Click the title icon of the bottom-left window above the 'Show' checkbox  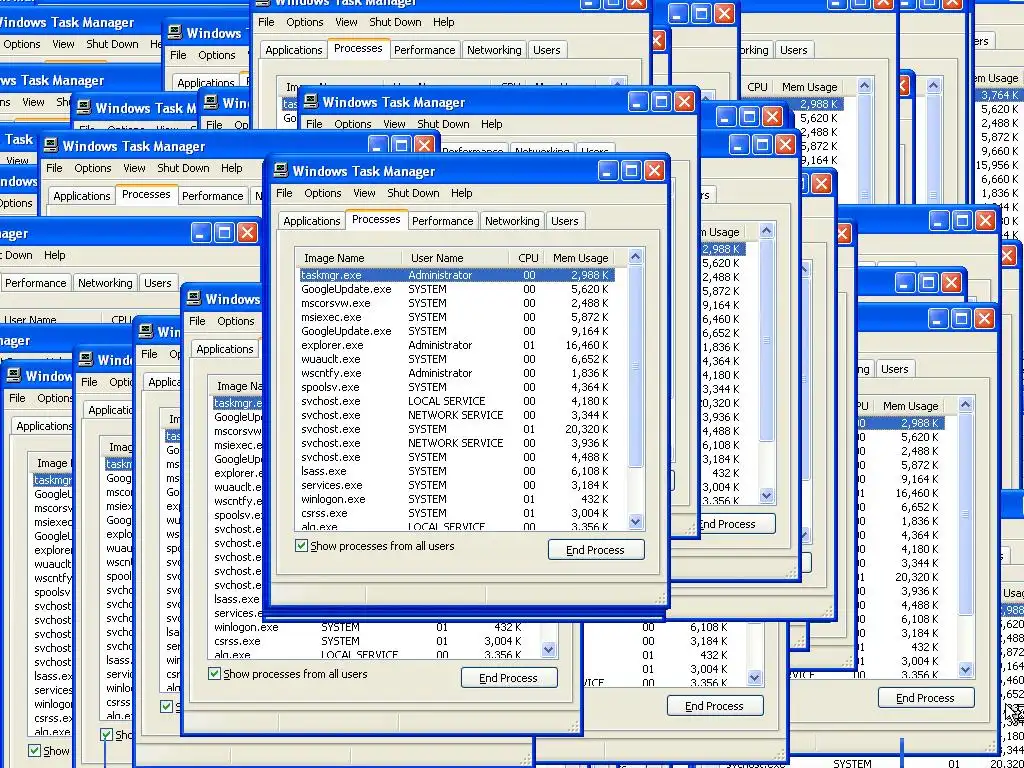(x=13, y=376)
